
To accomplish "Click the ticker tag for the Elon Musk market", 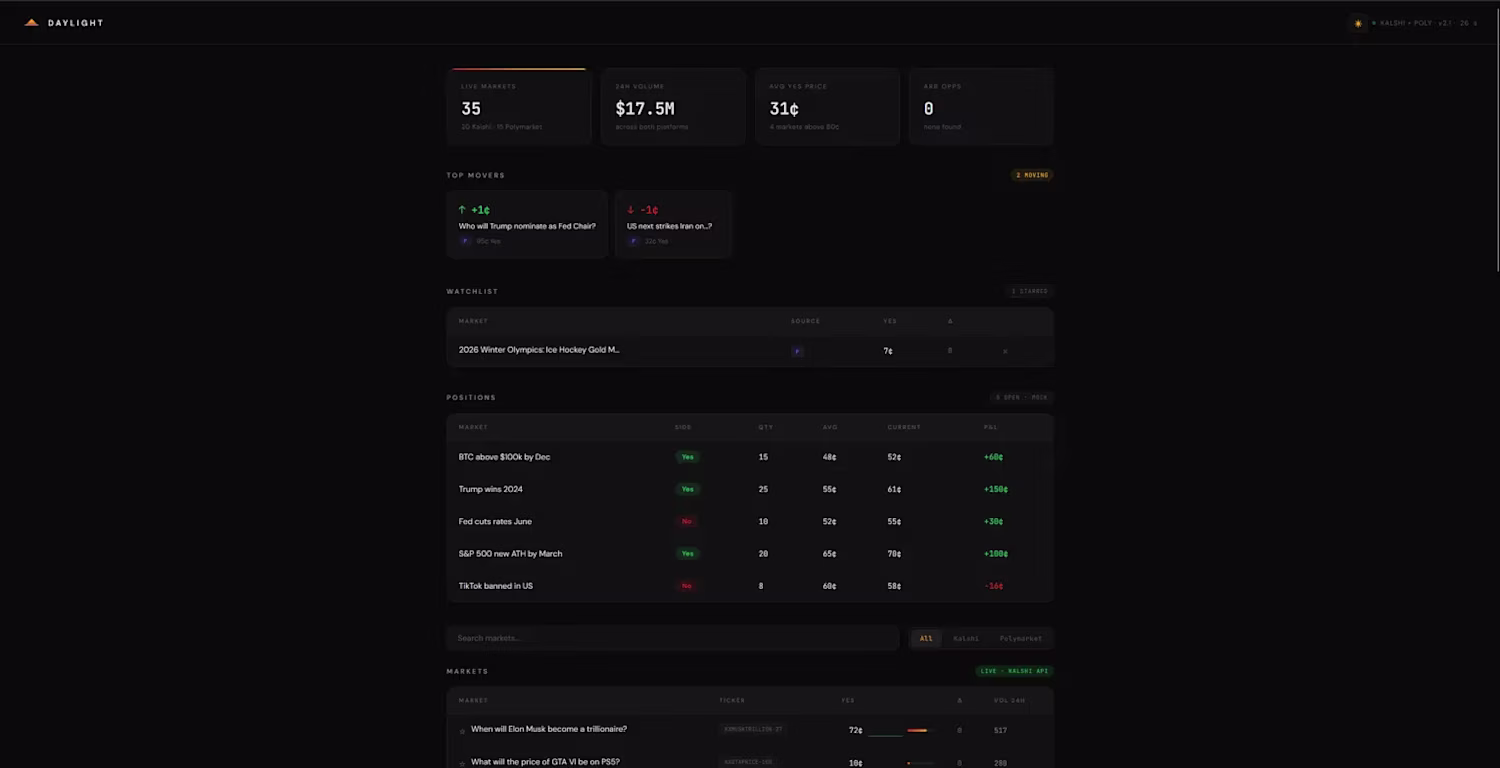I will pyautogui.click(x=752, y=729).
